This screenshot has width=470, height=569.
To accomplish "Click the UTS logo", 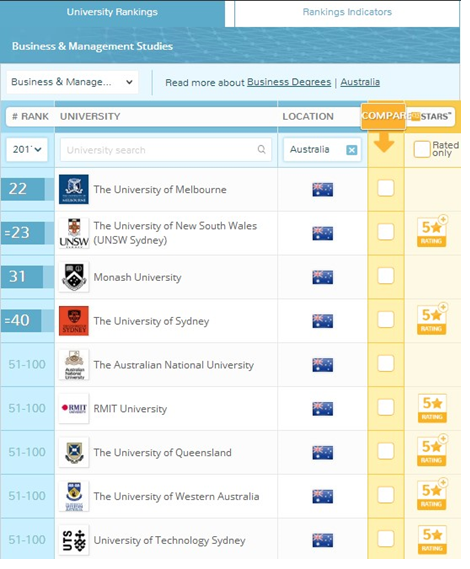I will 74,540.
